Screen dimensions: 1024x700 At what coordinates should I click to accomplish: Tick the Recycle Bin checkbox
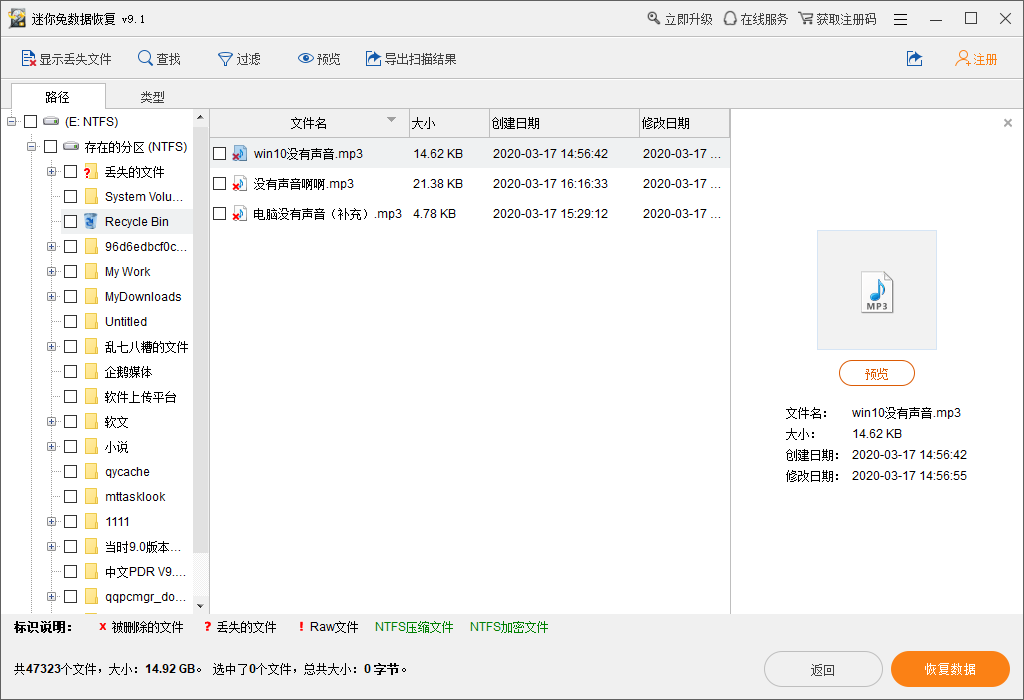[x=71, y=221]
